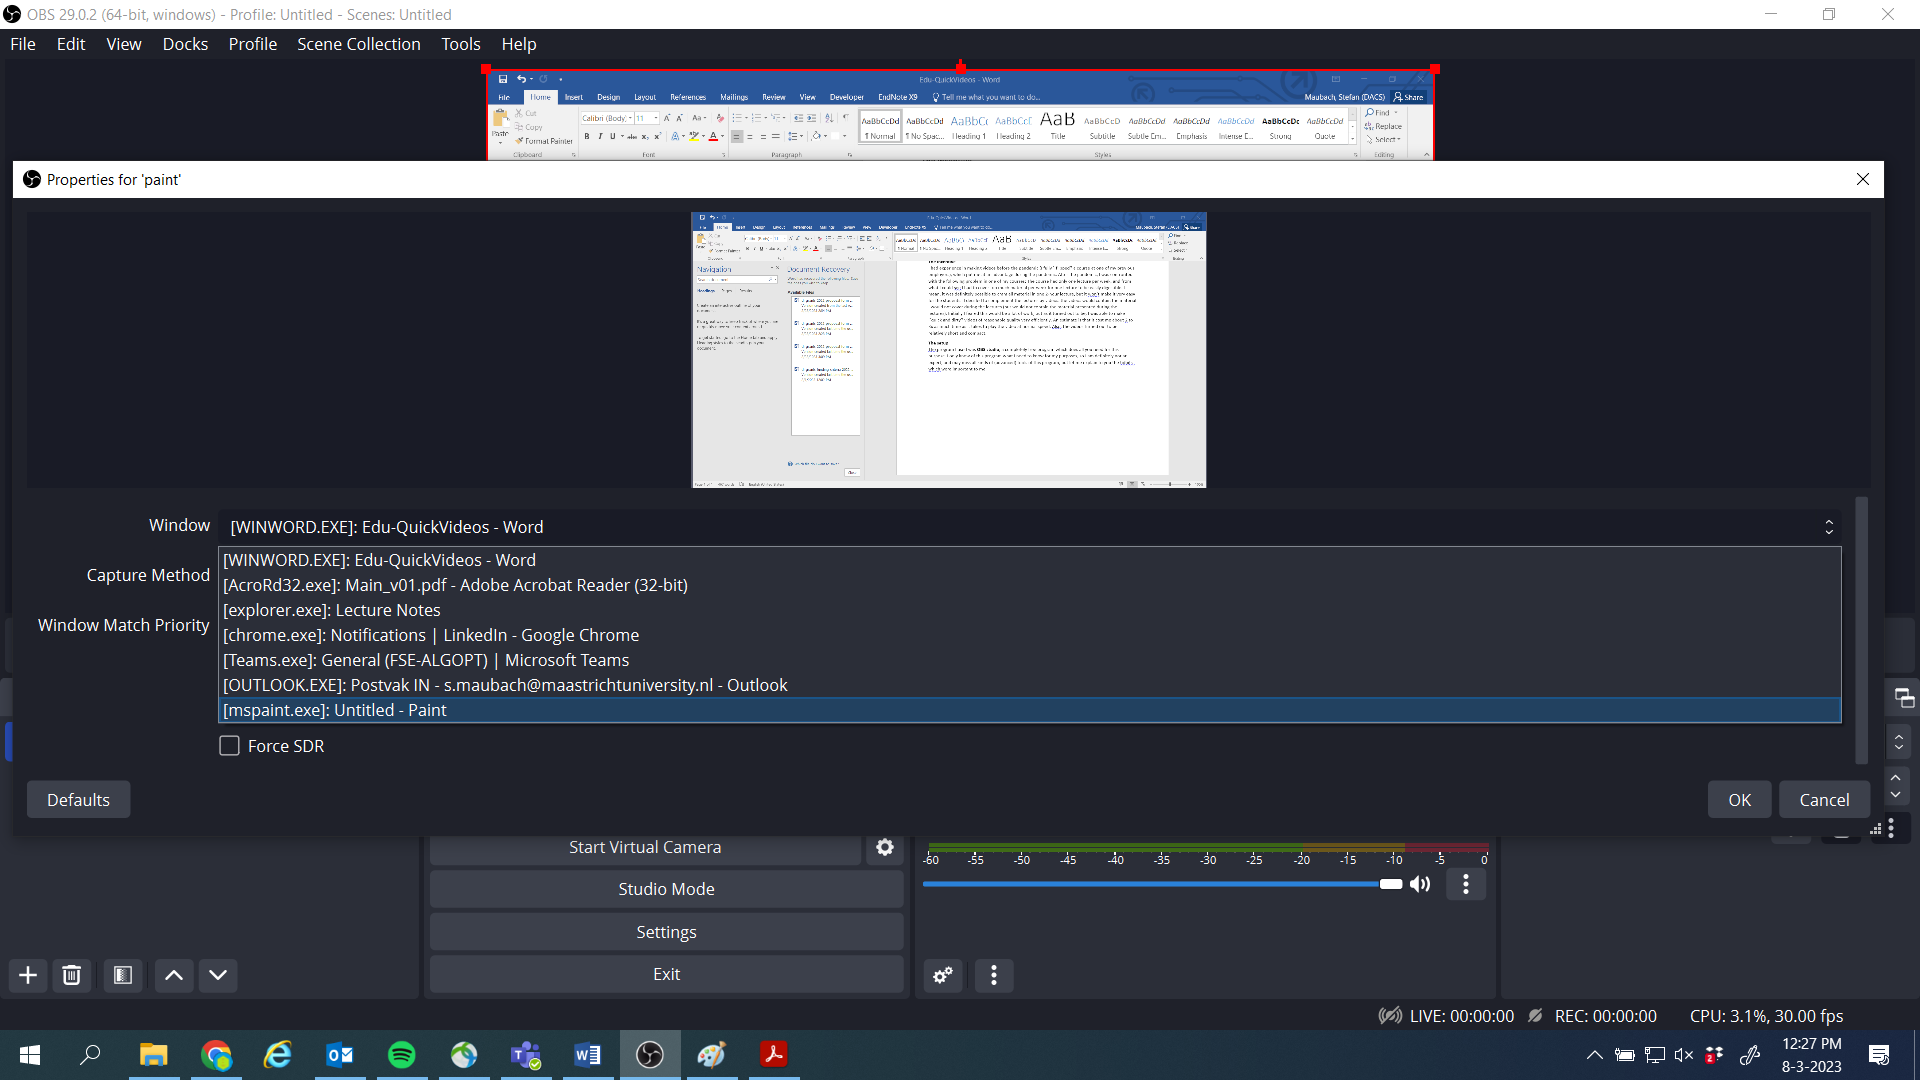Switch to Microsoft Teams in taskbar
1920x1080 pixels.
coord(526,1055)
